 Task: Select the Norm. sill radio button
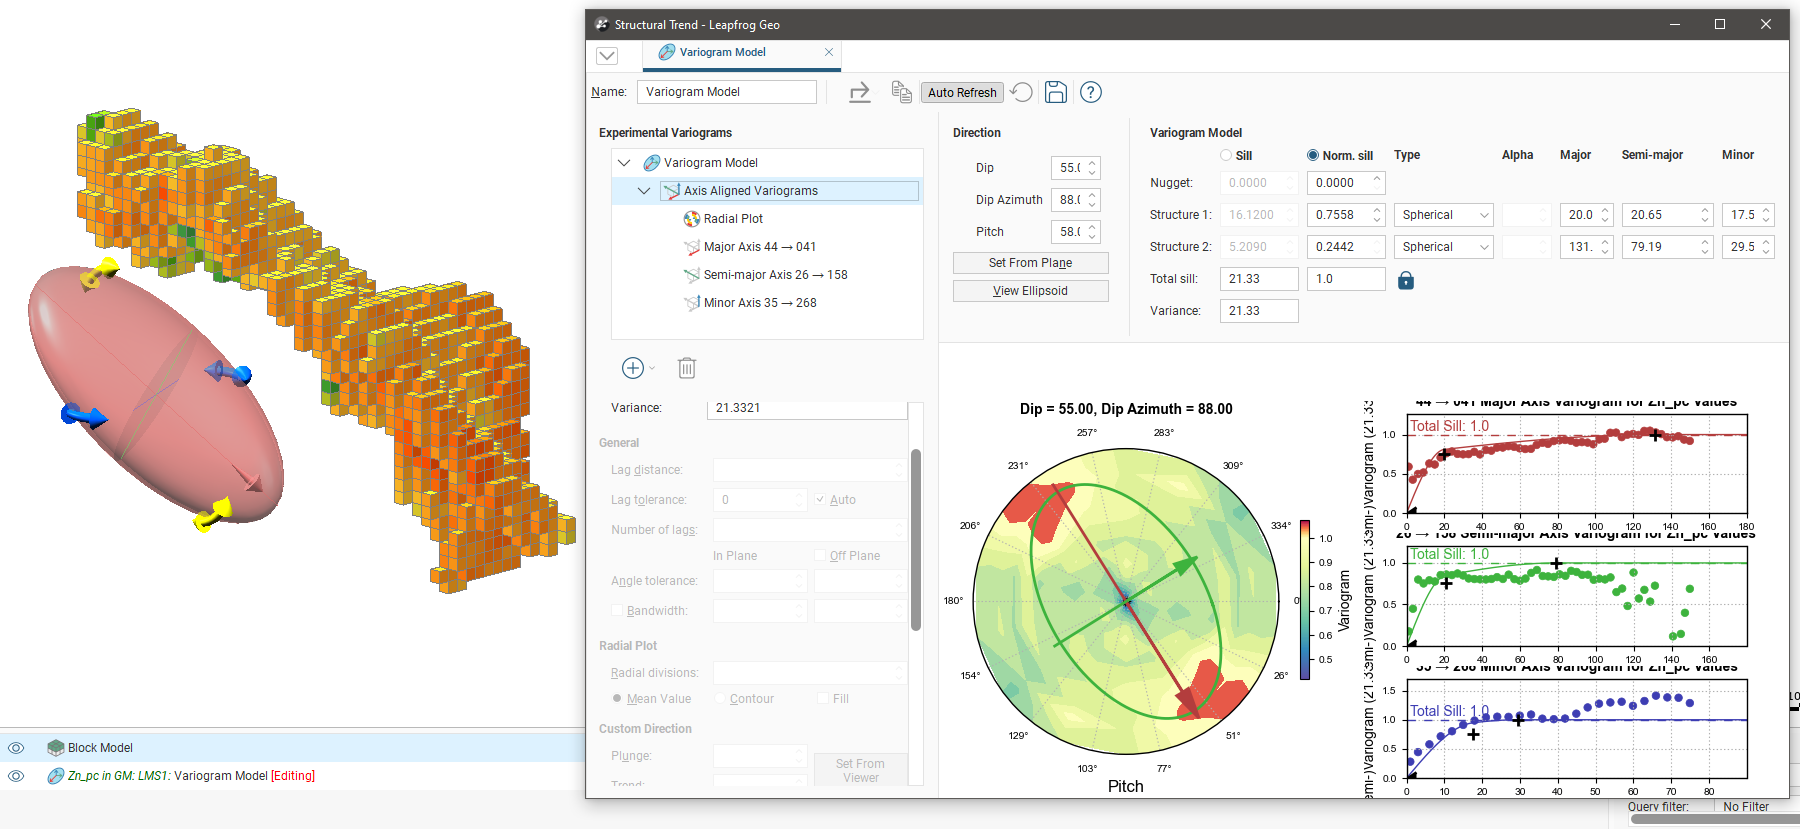click(x=1313, y=155)
